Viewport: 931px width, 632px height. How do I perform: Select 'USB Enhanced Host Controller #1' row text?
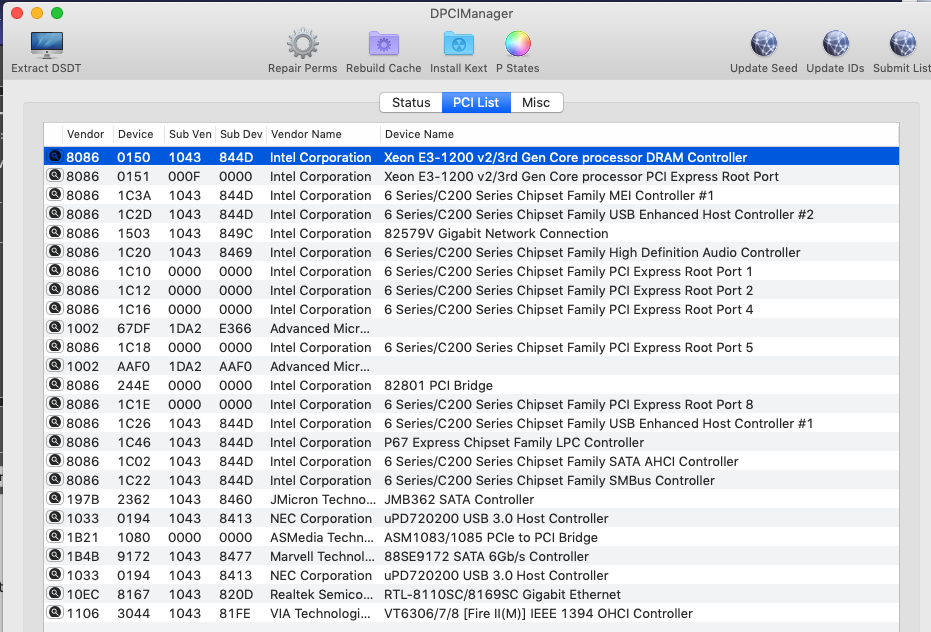point(598,424)
